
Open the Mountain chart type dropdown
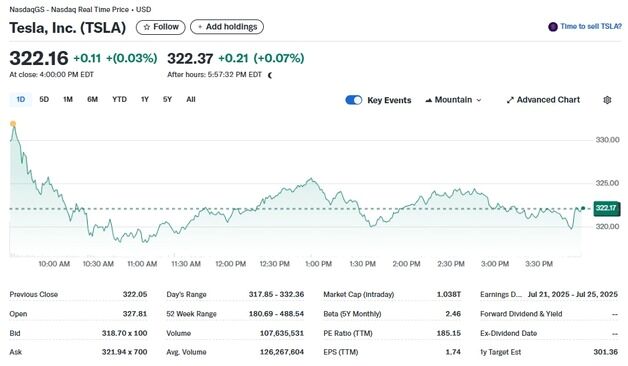click(453, 100)
